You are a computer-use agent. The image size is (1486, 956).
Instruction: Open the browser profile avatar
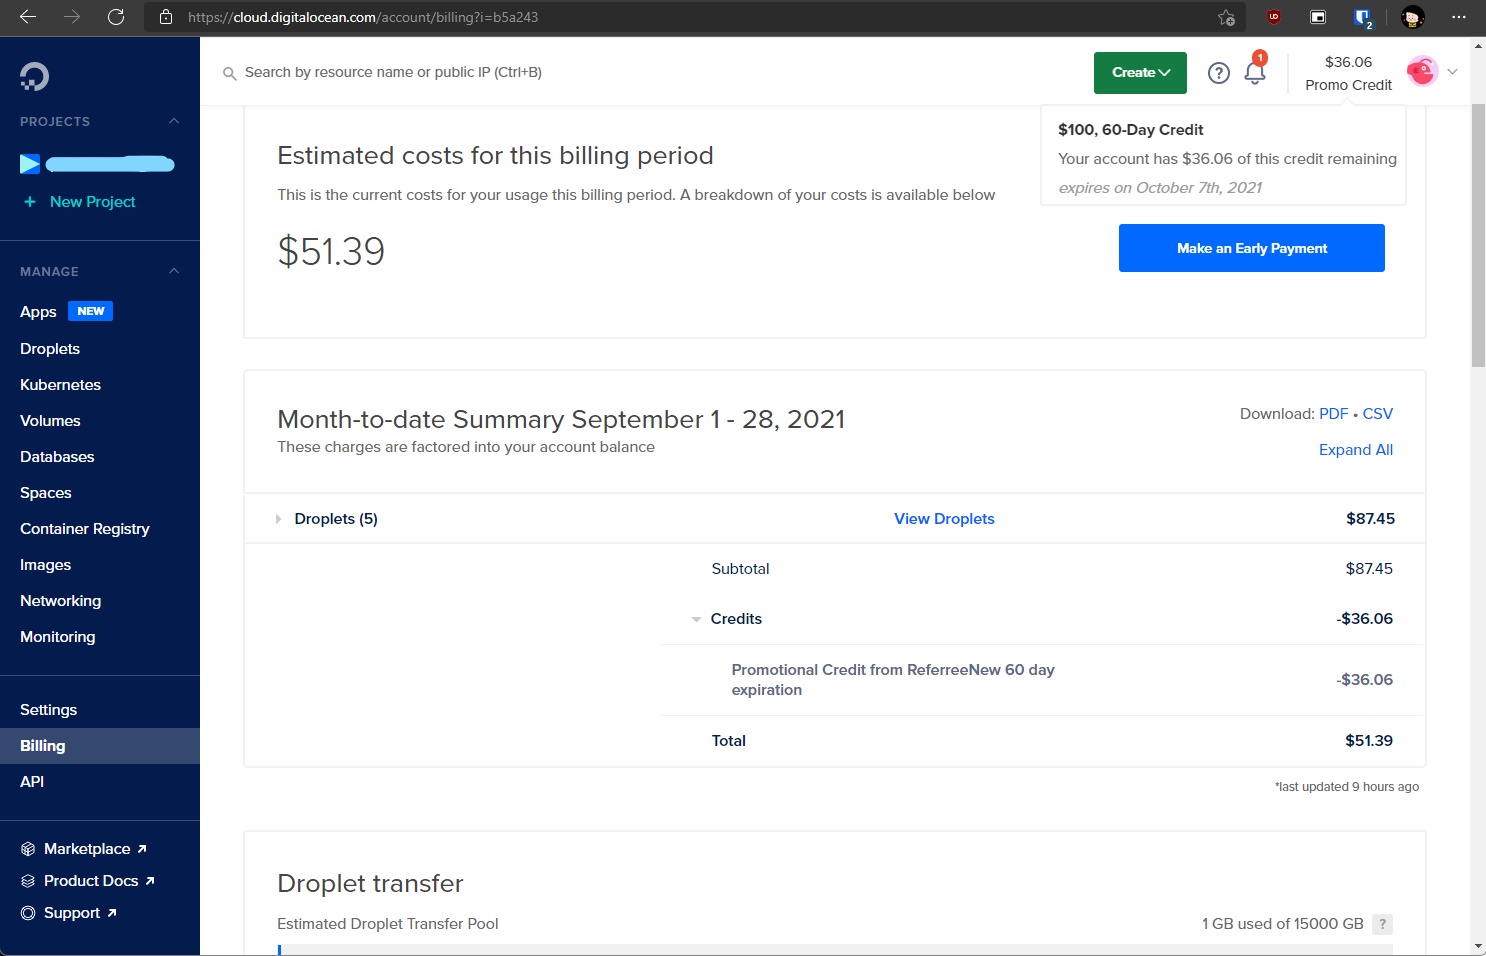click(1412, 17)
